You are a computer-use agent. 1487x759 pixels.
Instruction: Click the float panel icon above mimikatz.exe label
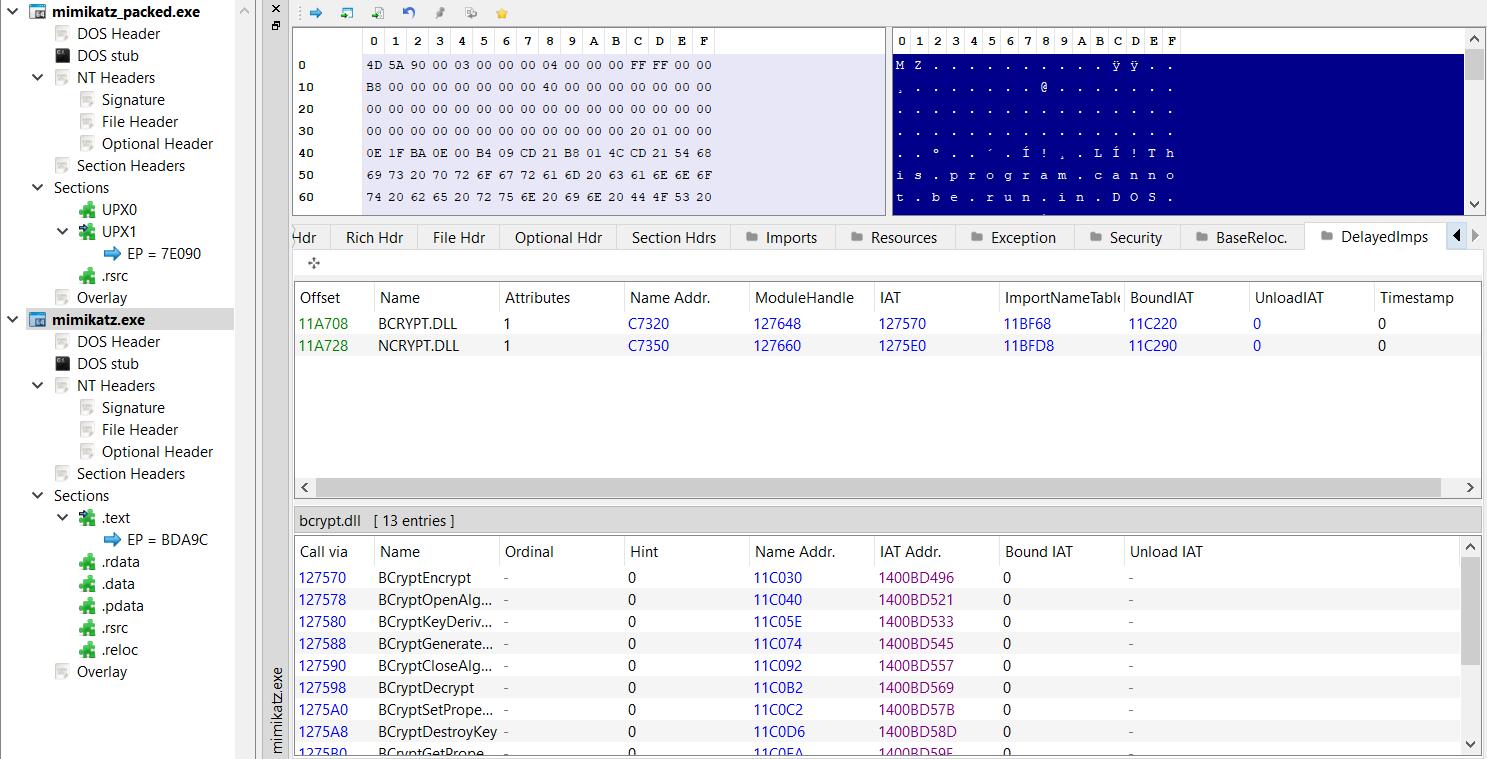(276, 26)
